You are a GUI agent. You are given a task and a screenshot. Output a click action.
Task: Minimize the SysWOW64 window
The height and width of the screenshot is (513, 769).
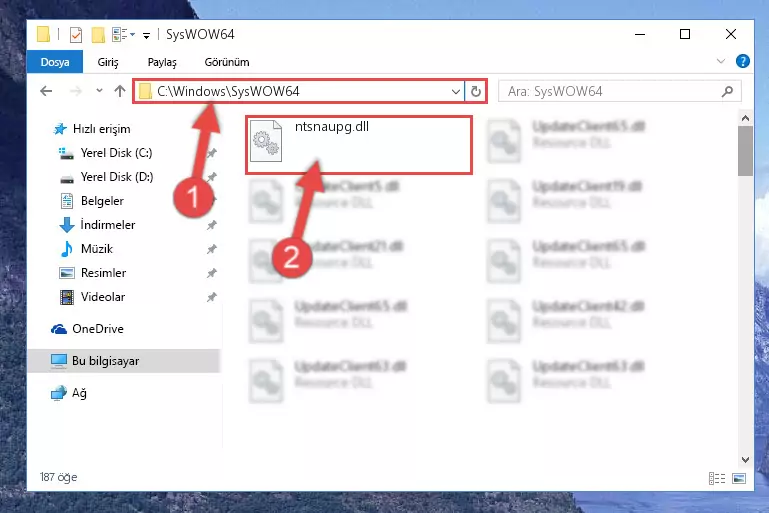[640, 34]
